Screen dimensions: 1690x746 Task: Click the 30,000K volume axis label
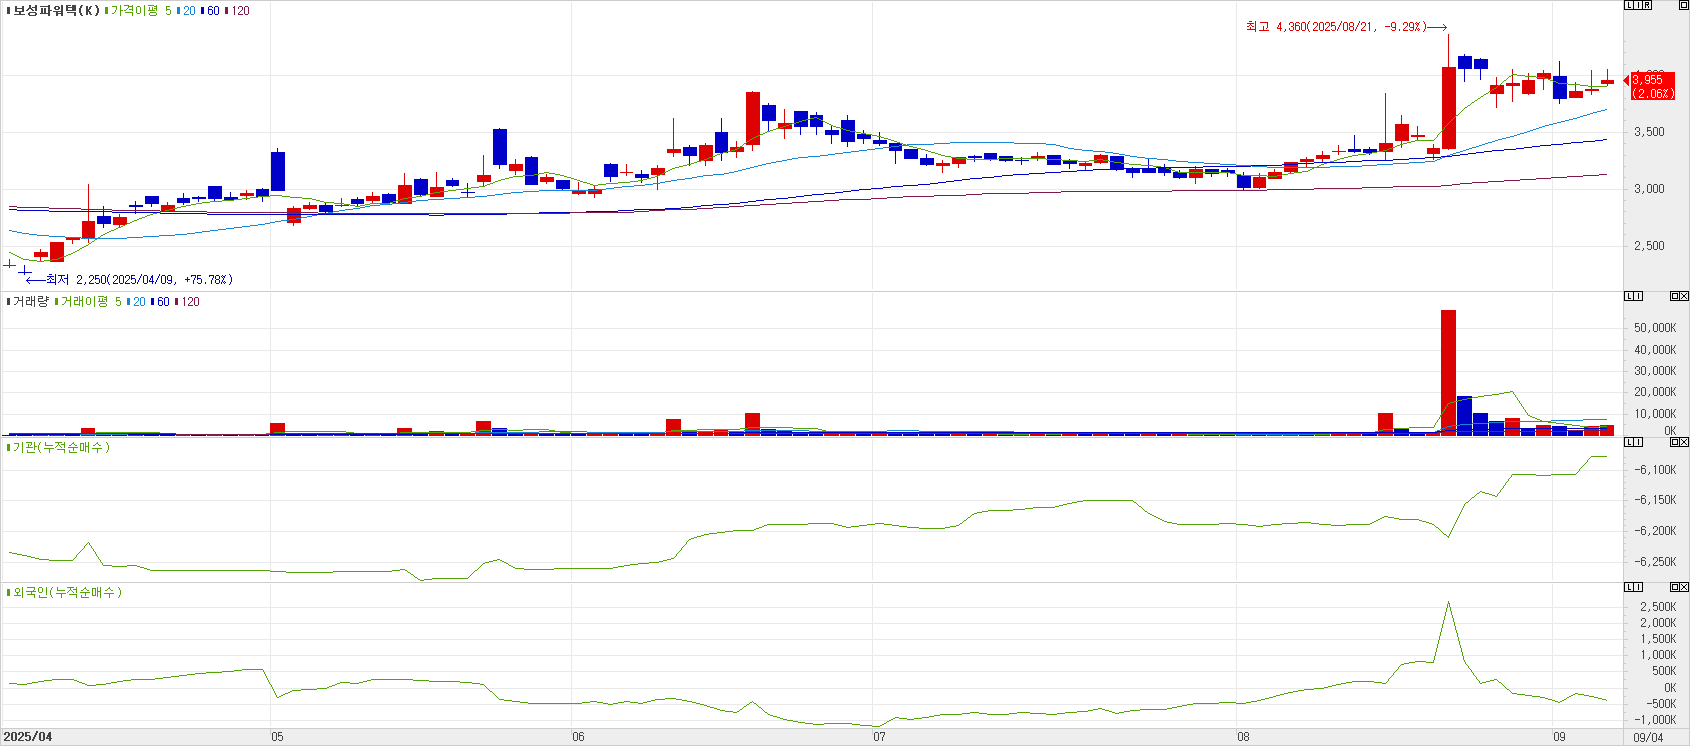click(1655, 371)
